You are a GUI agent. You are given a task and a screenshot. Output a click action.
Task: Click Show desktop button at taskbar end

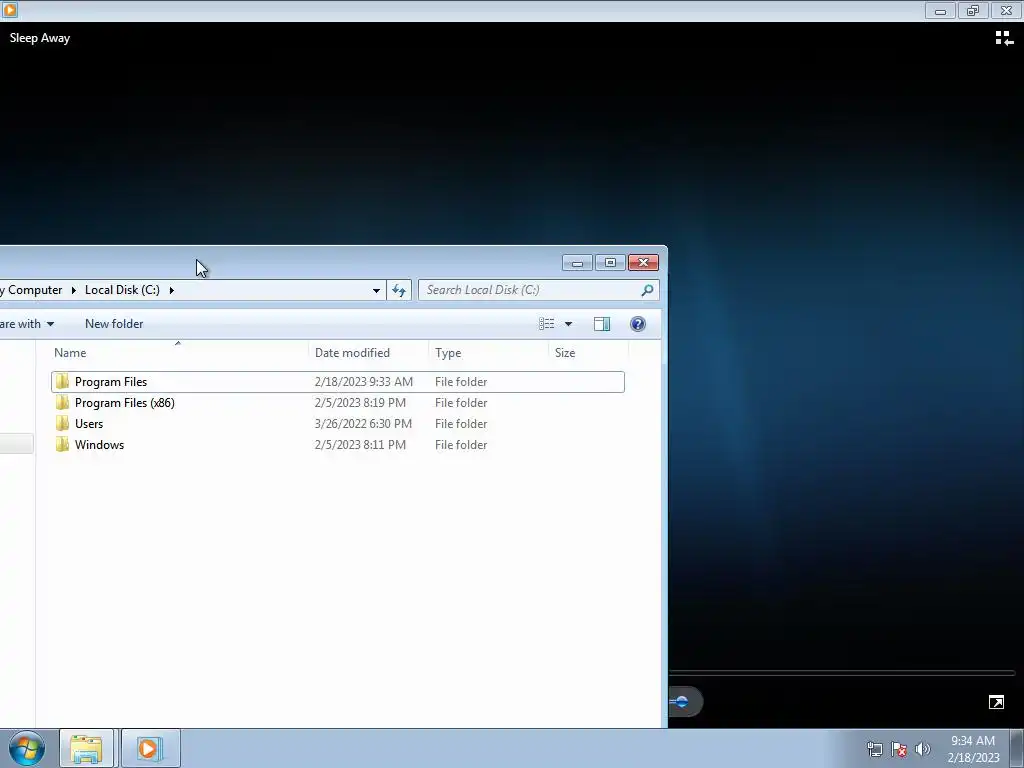pos(1017,748)
